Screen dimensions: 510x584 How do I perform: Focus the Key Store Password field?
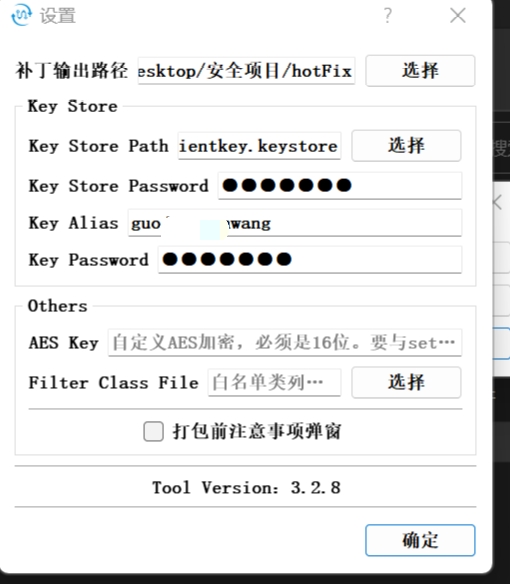[x=340, y=185]
